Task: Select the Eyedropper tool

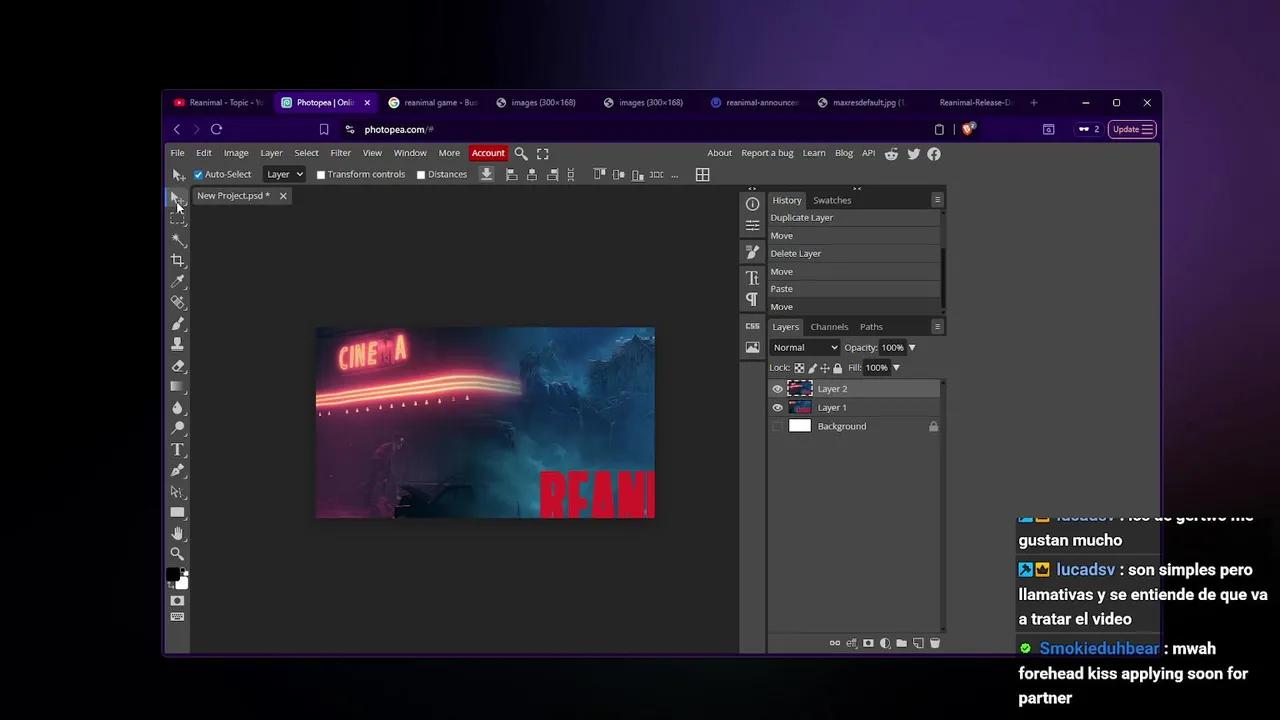Action: 177,281
